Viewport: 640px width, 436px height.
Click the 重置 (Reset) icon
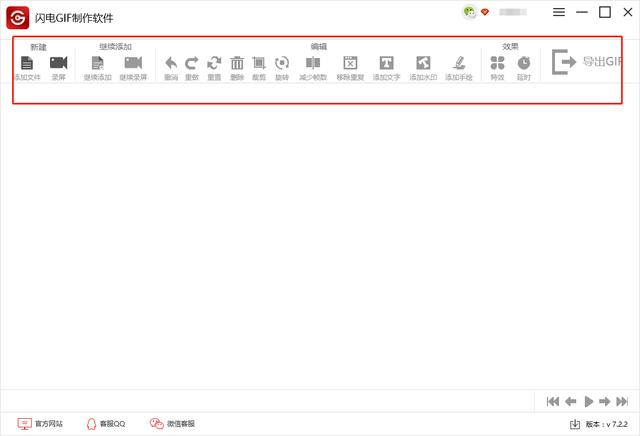214,64
